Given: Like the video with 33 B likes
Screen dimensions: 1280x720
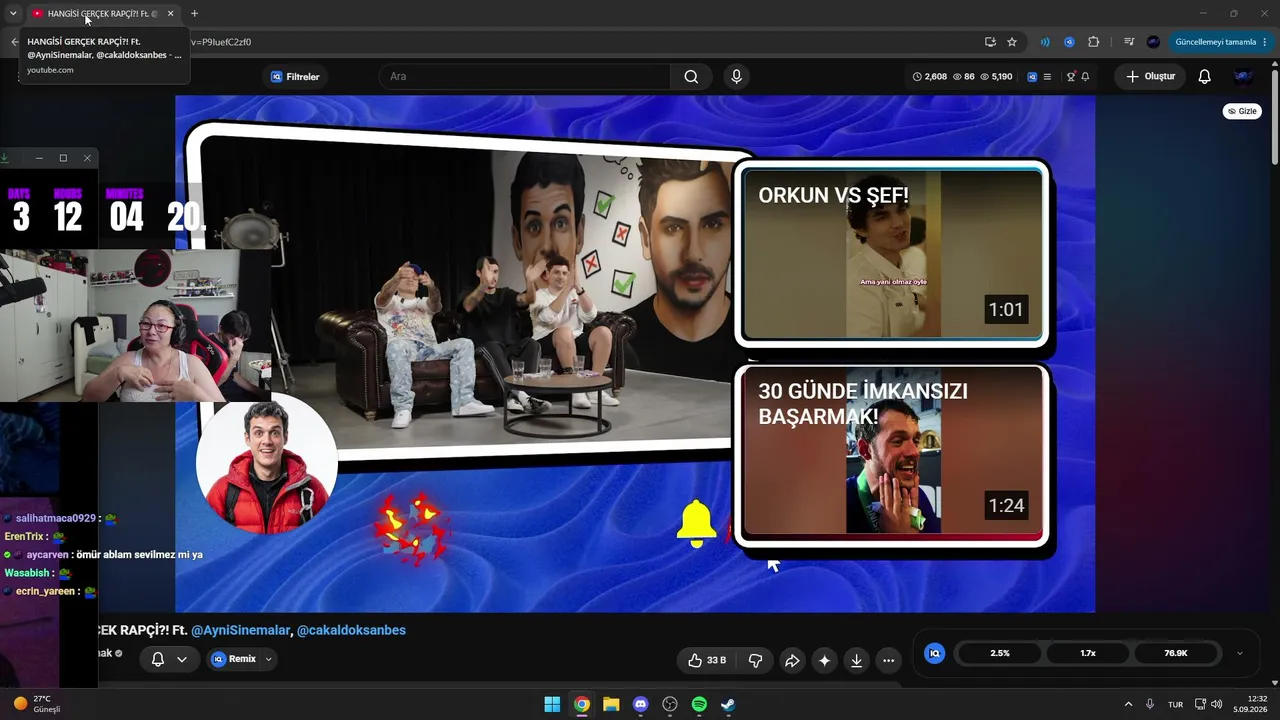Looking at the screenshot, I should click(x=707, y=660).
